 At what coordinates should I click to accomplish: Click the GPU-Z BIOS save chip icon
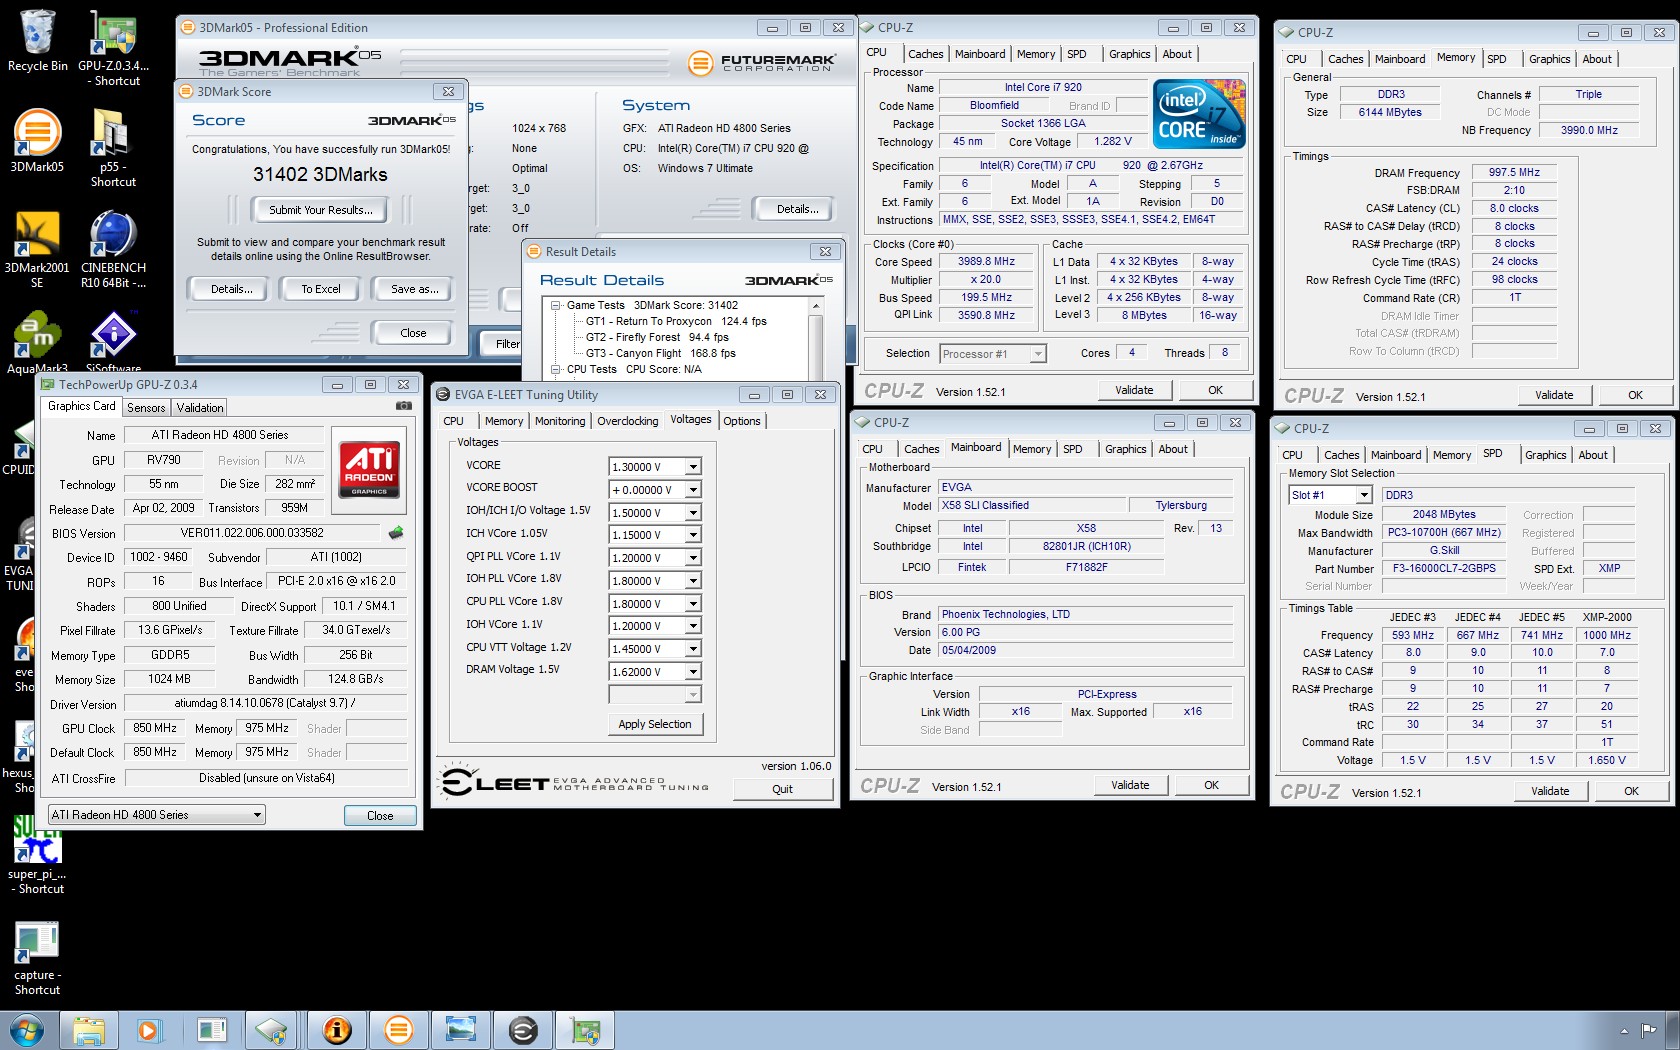point(396,533)
